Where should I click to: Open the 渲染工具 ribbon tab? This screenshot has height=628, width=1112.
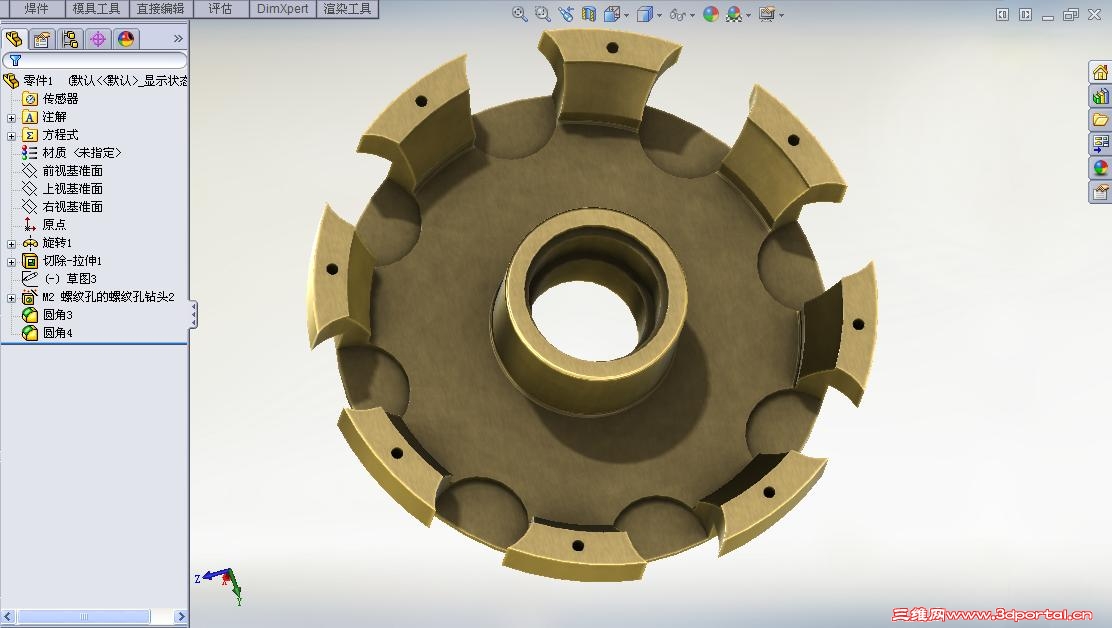coord(347,9)
